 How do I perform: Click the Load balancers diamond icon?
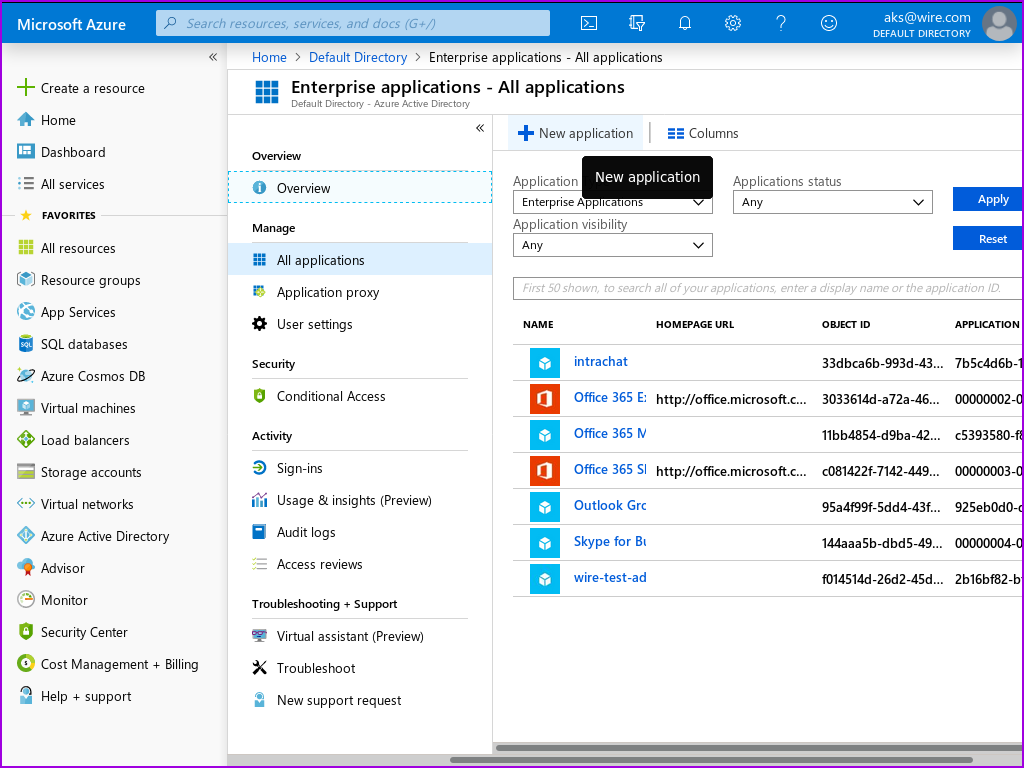coord(25,440)
